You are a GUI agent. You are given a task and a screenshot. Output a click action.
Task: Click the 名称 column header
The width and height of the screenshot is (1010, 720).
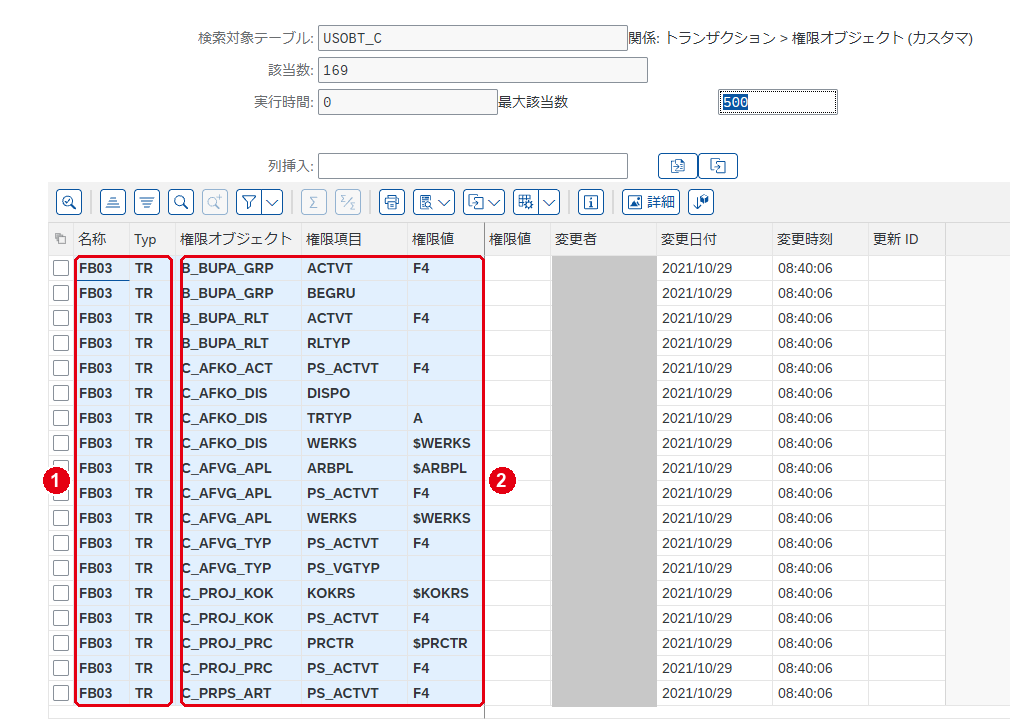pyautogui.click(x=102, y=239)
